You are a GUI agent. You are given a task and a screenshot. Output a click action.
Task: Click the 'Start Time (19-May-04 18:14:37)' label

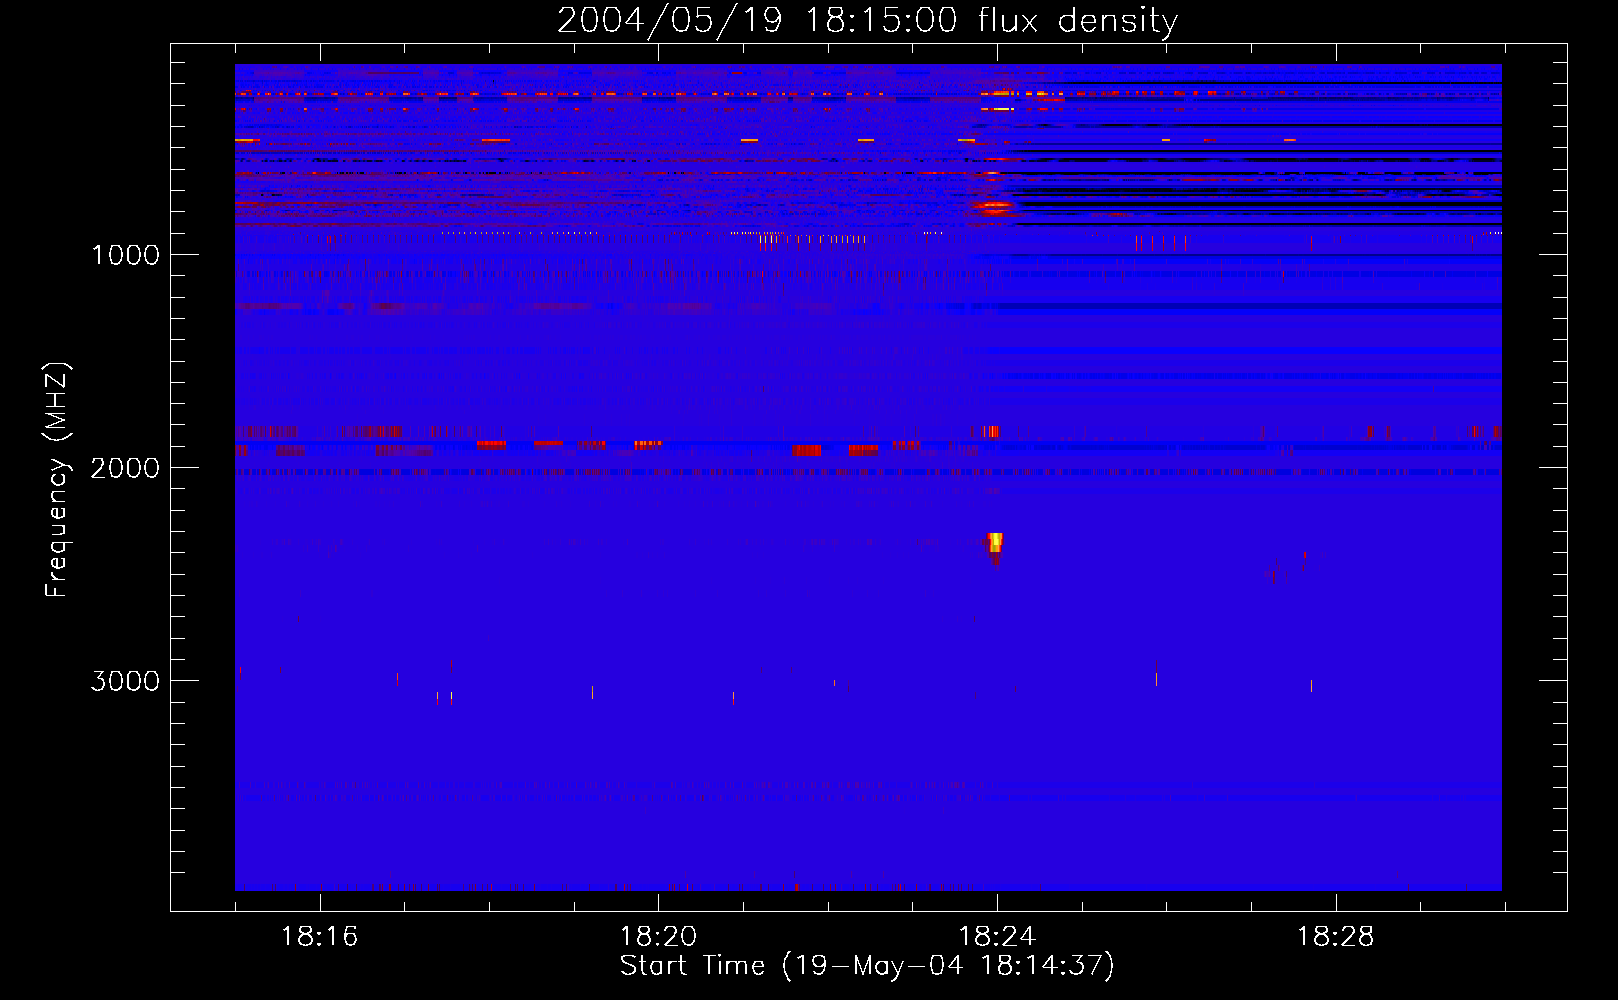click(x=867, y=966)
